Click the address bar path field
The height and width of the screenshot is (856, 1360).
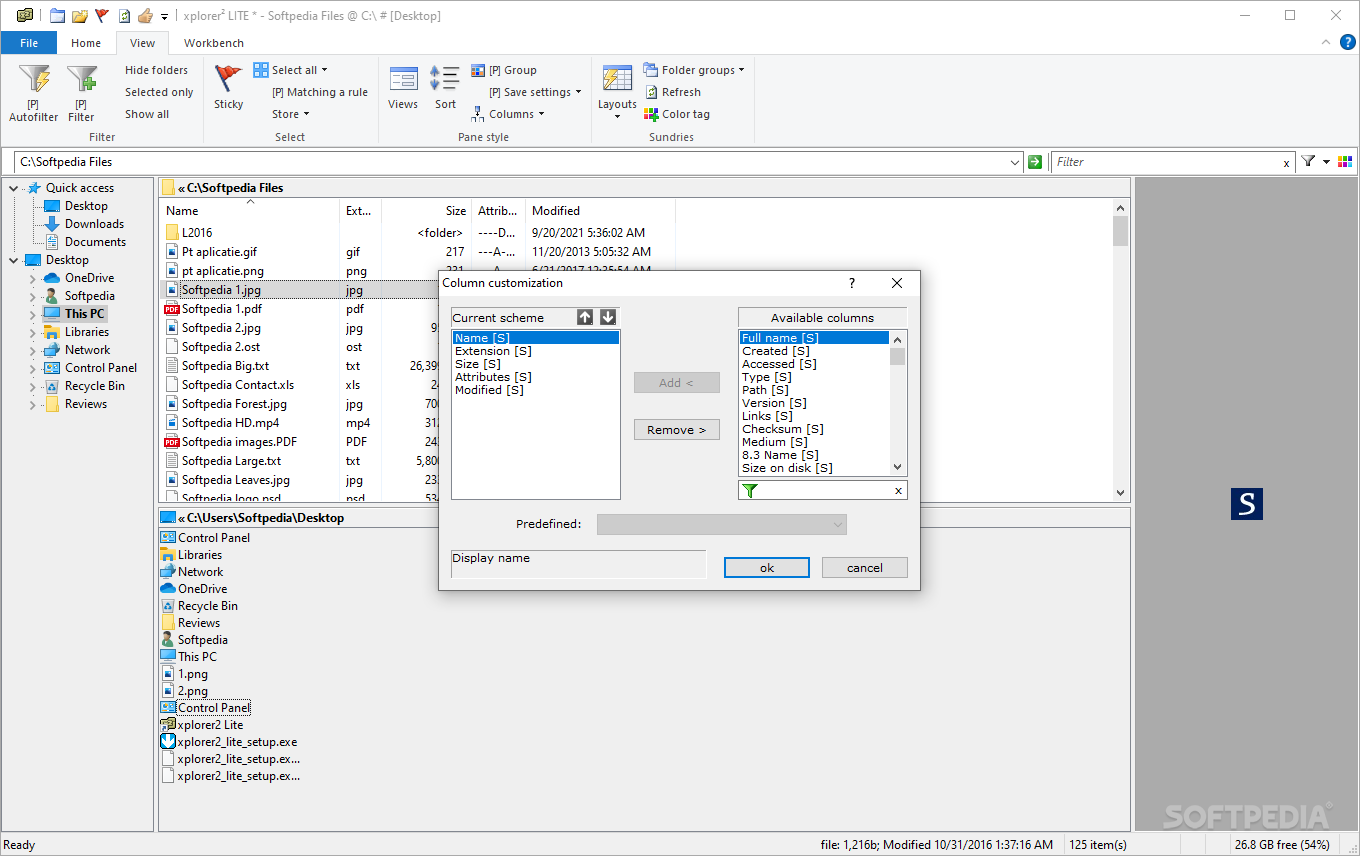[510, 162]
